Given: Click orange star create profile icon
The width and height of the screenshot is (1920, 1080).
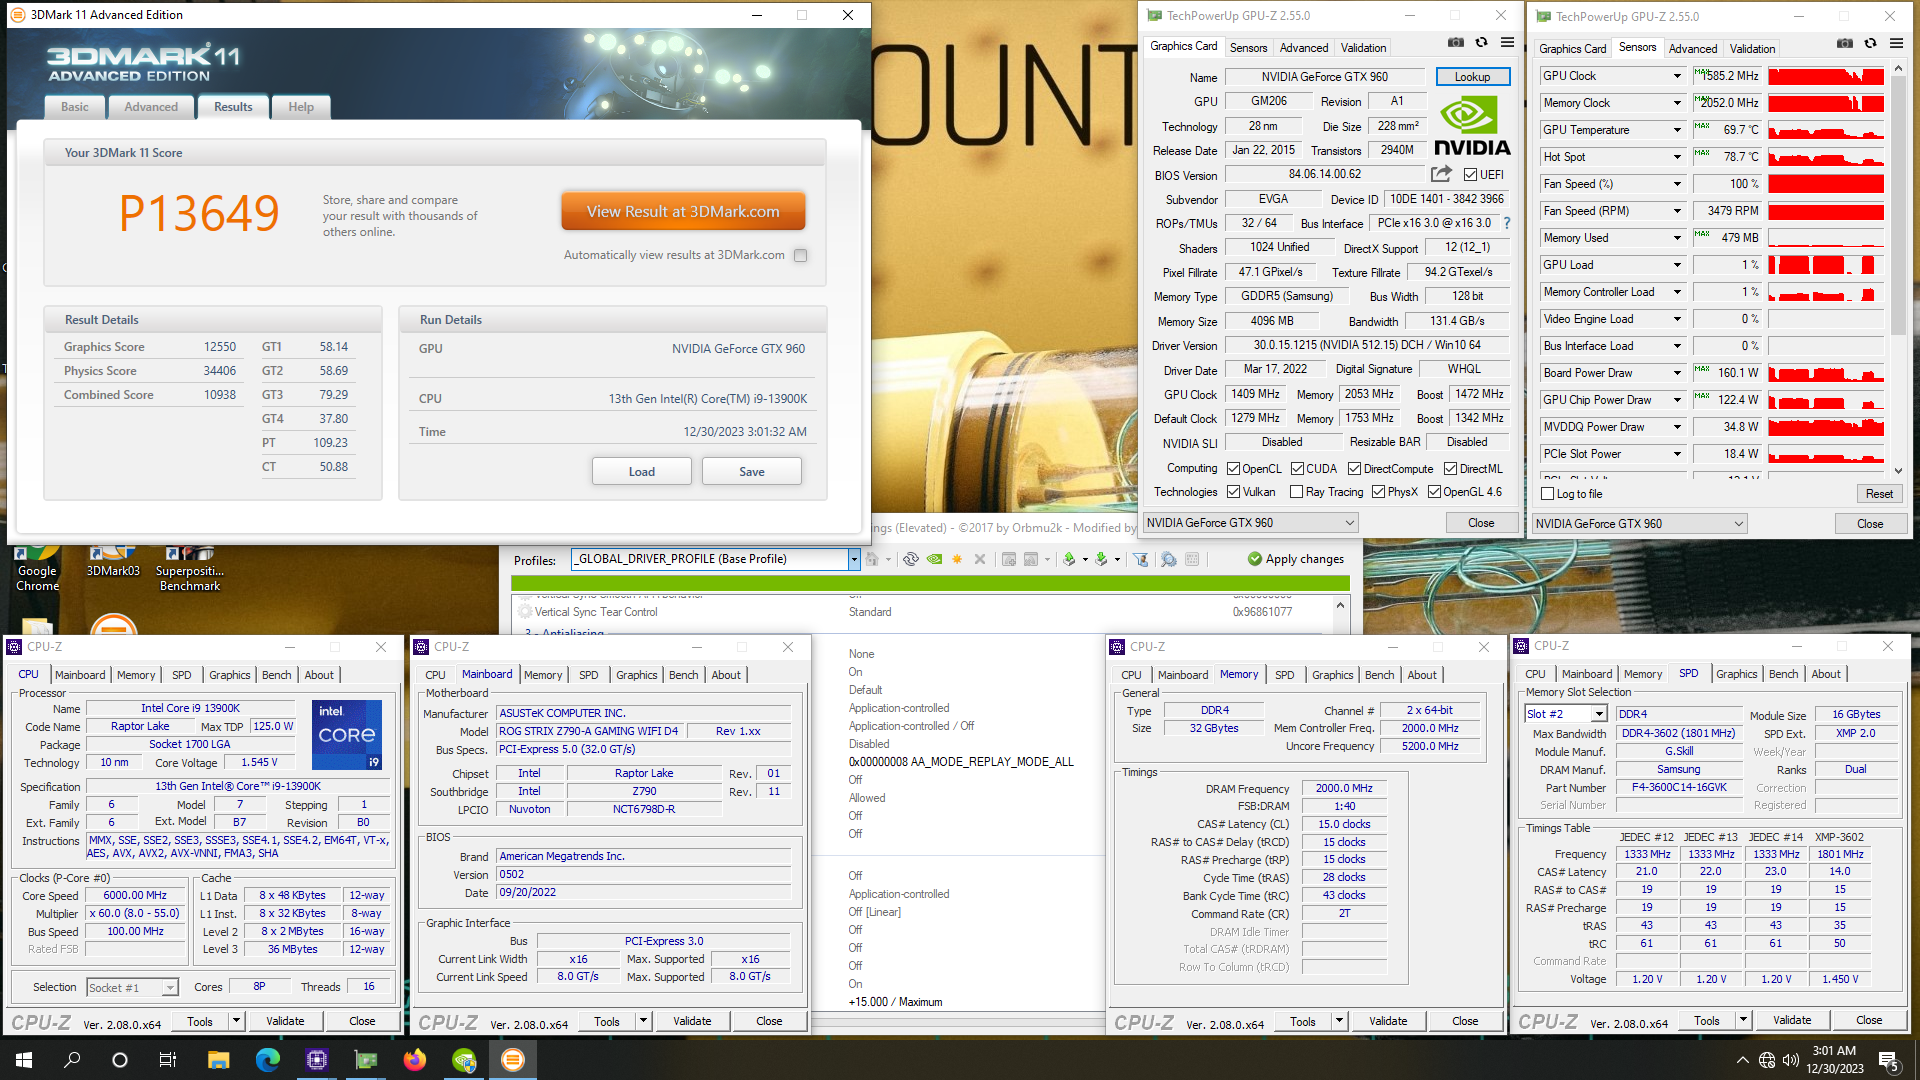Looking at the screenshot, I should (x=957, y=559).
